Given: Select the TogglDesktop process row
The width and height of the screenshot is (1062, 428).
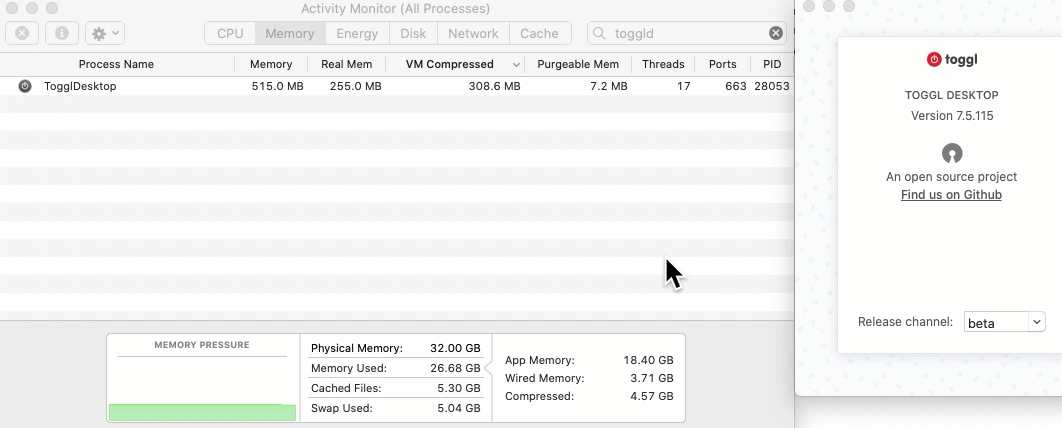Looking at the screenshot, I should pos(397,86).
